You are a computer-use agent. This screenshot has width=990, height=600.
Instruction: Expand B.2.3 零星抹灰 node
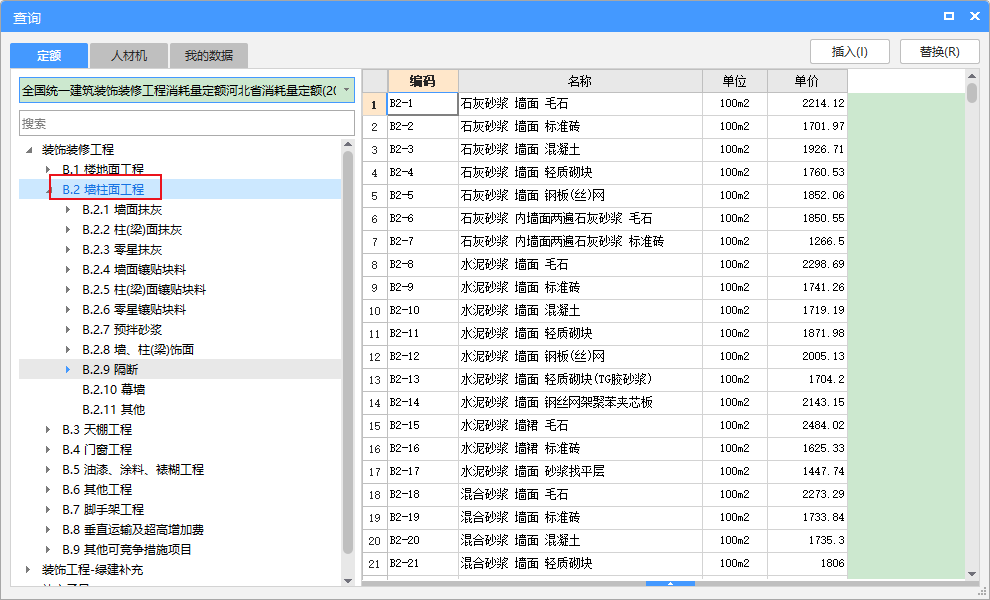coord(68,249)
